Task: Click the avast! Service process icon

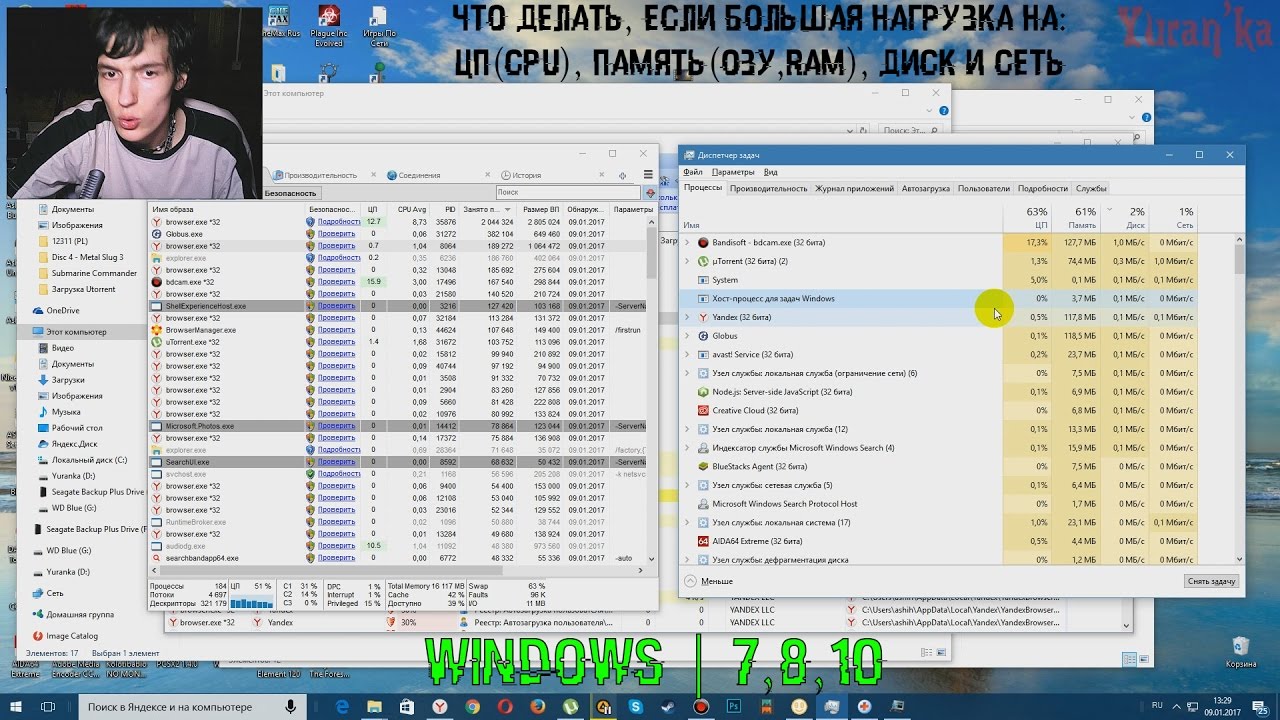Action: pyautogui.click(x=703, y=355)
